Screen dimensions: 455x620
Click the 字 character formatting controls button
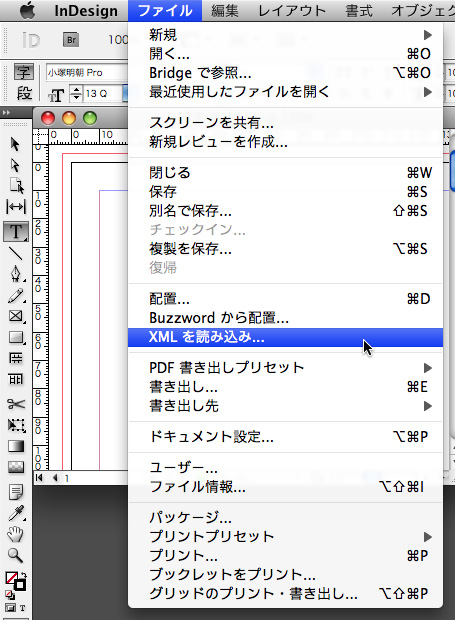pos(24,73)
